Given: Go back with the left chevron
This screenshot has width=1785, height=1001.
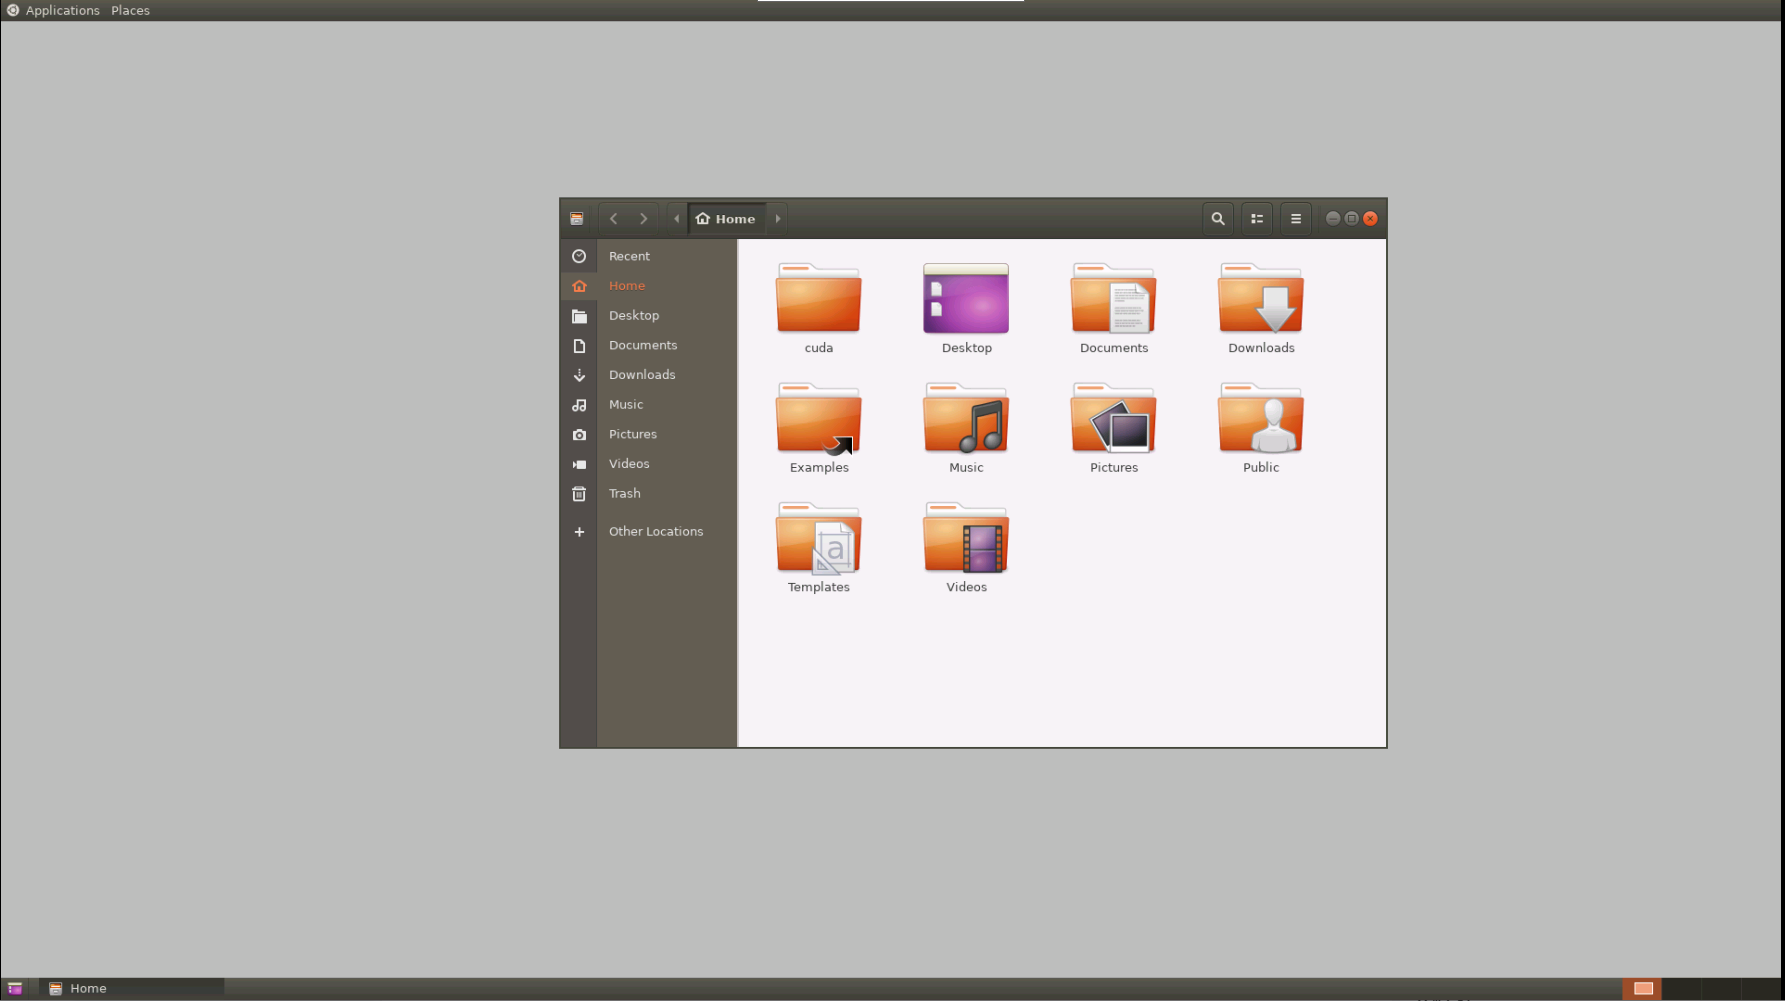Looking at the screenshot, I should pyautogui.click(x=613, y=219).
